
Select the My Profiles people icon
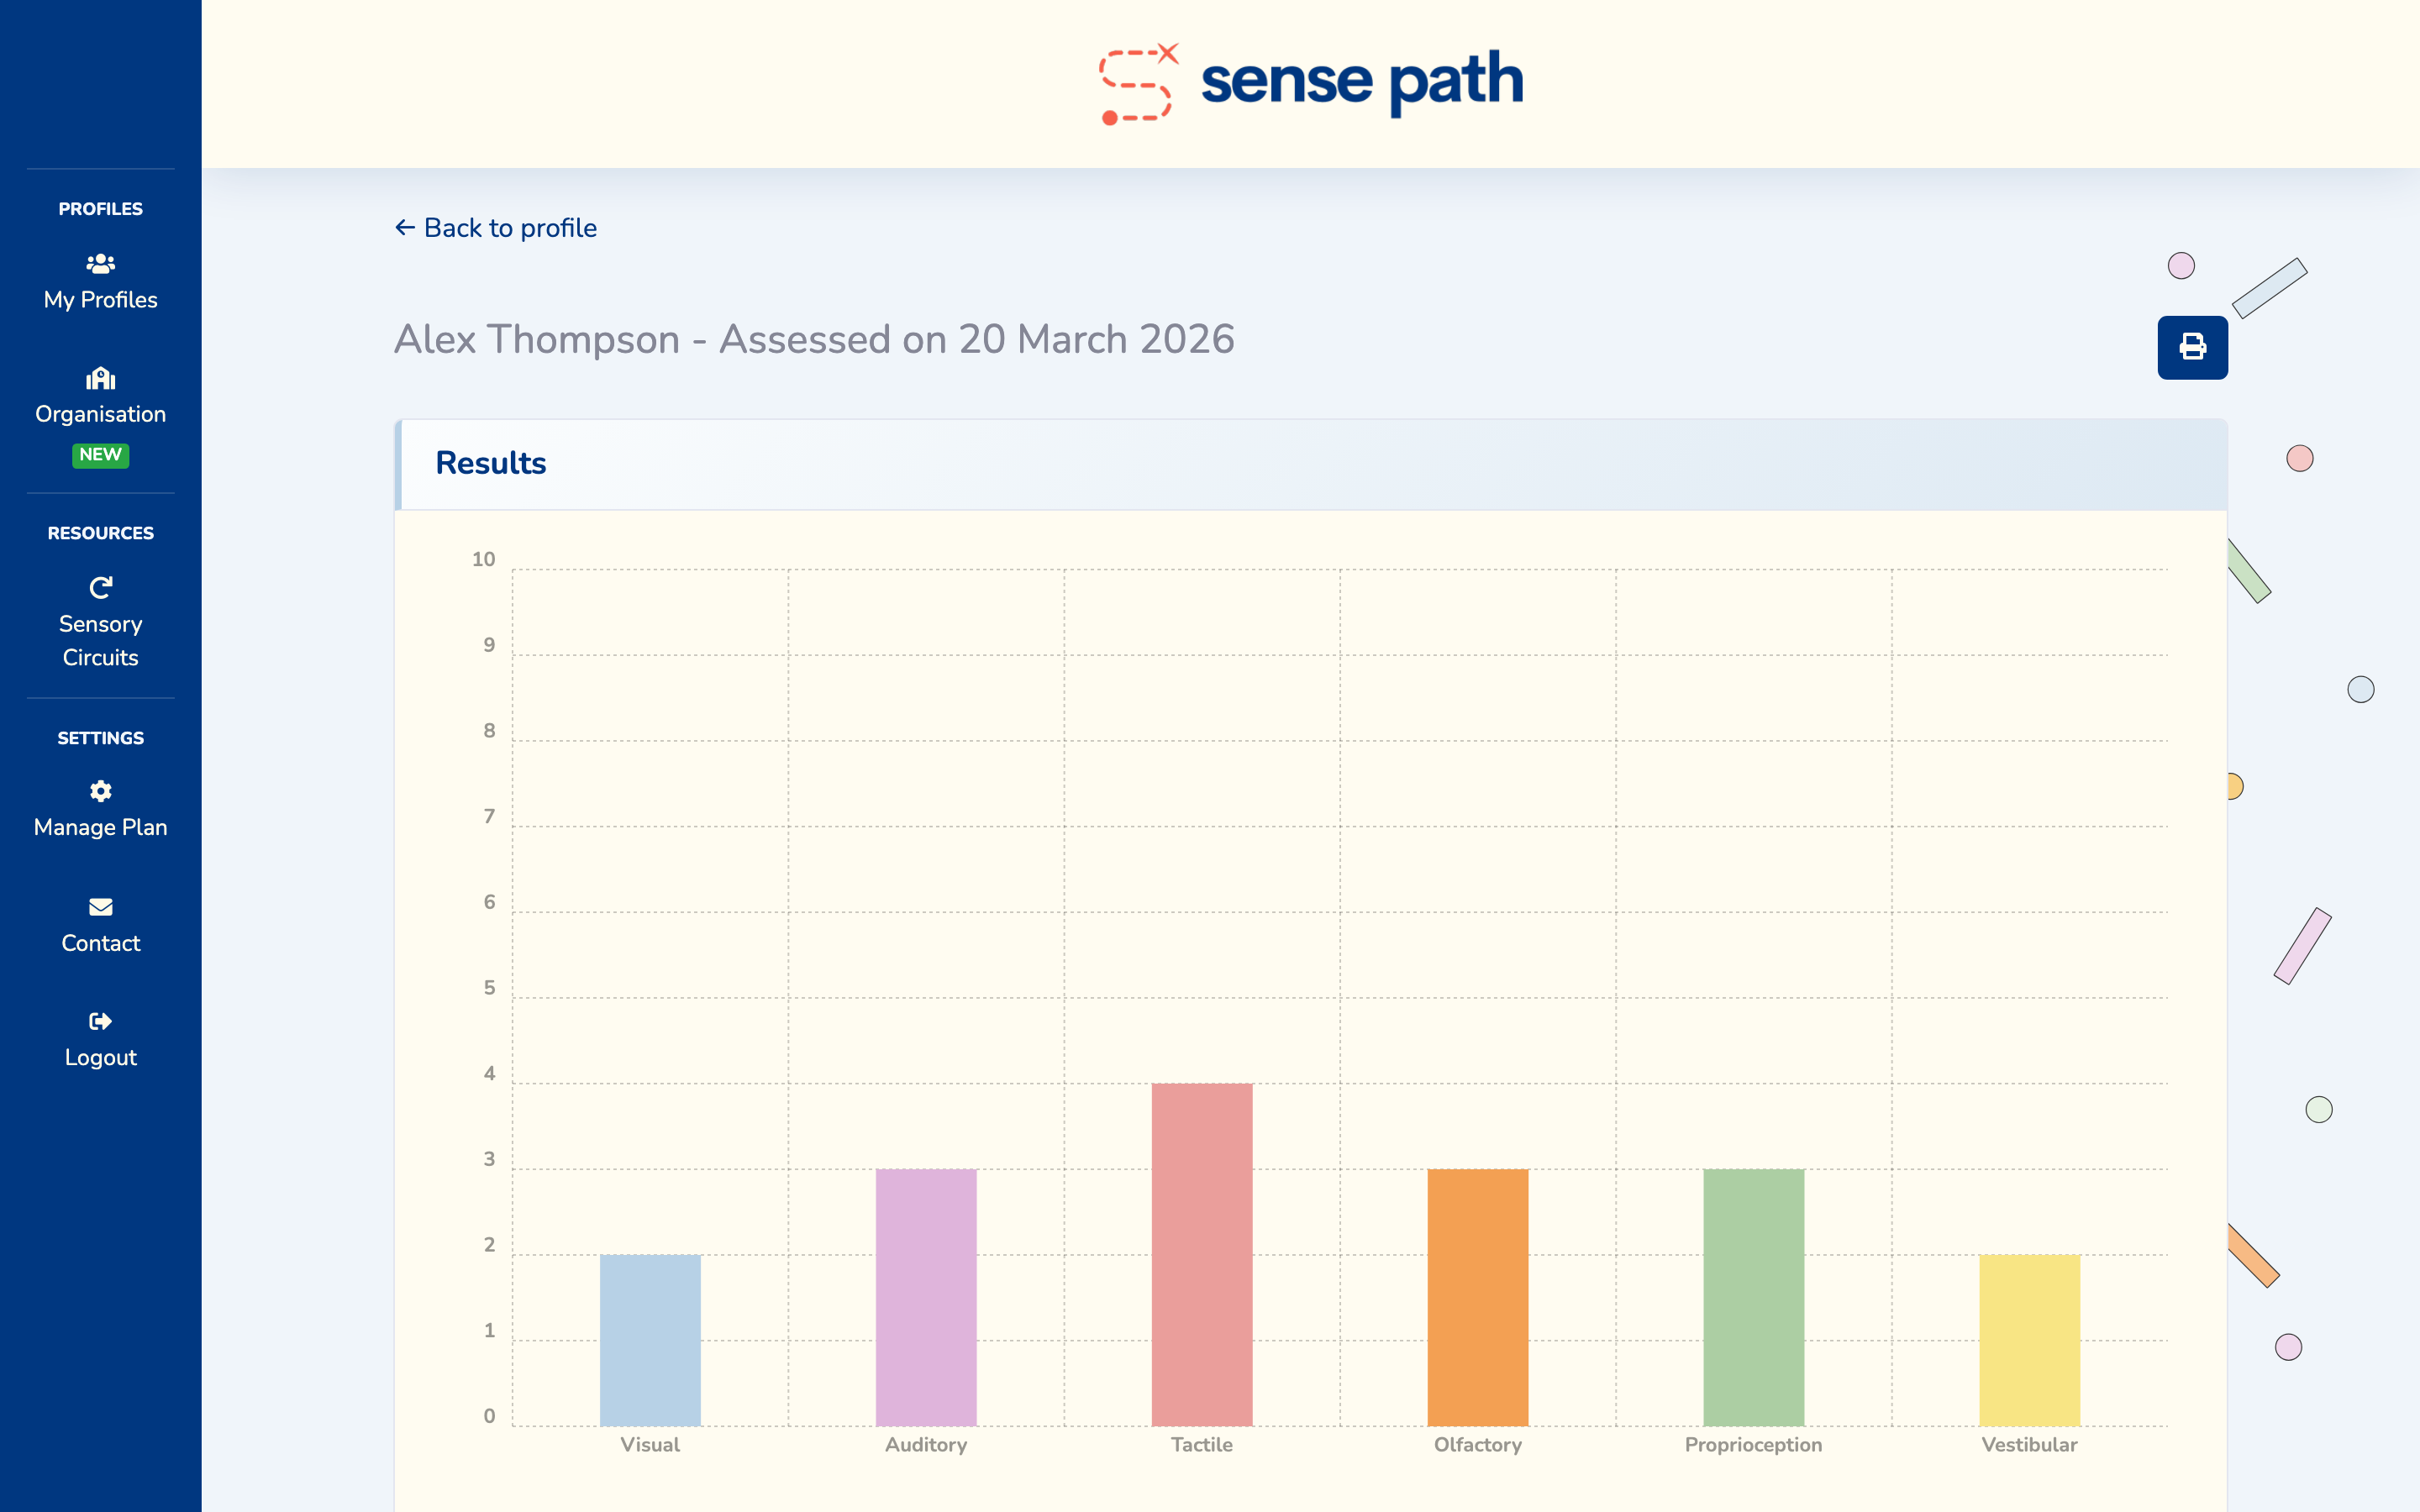100,263
